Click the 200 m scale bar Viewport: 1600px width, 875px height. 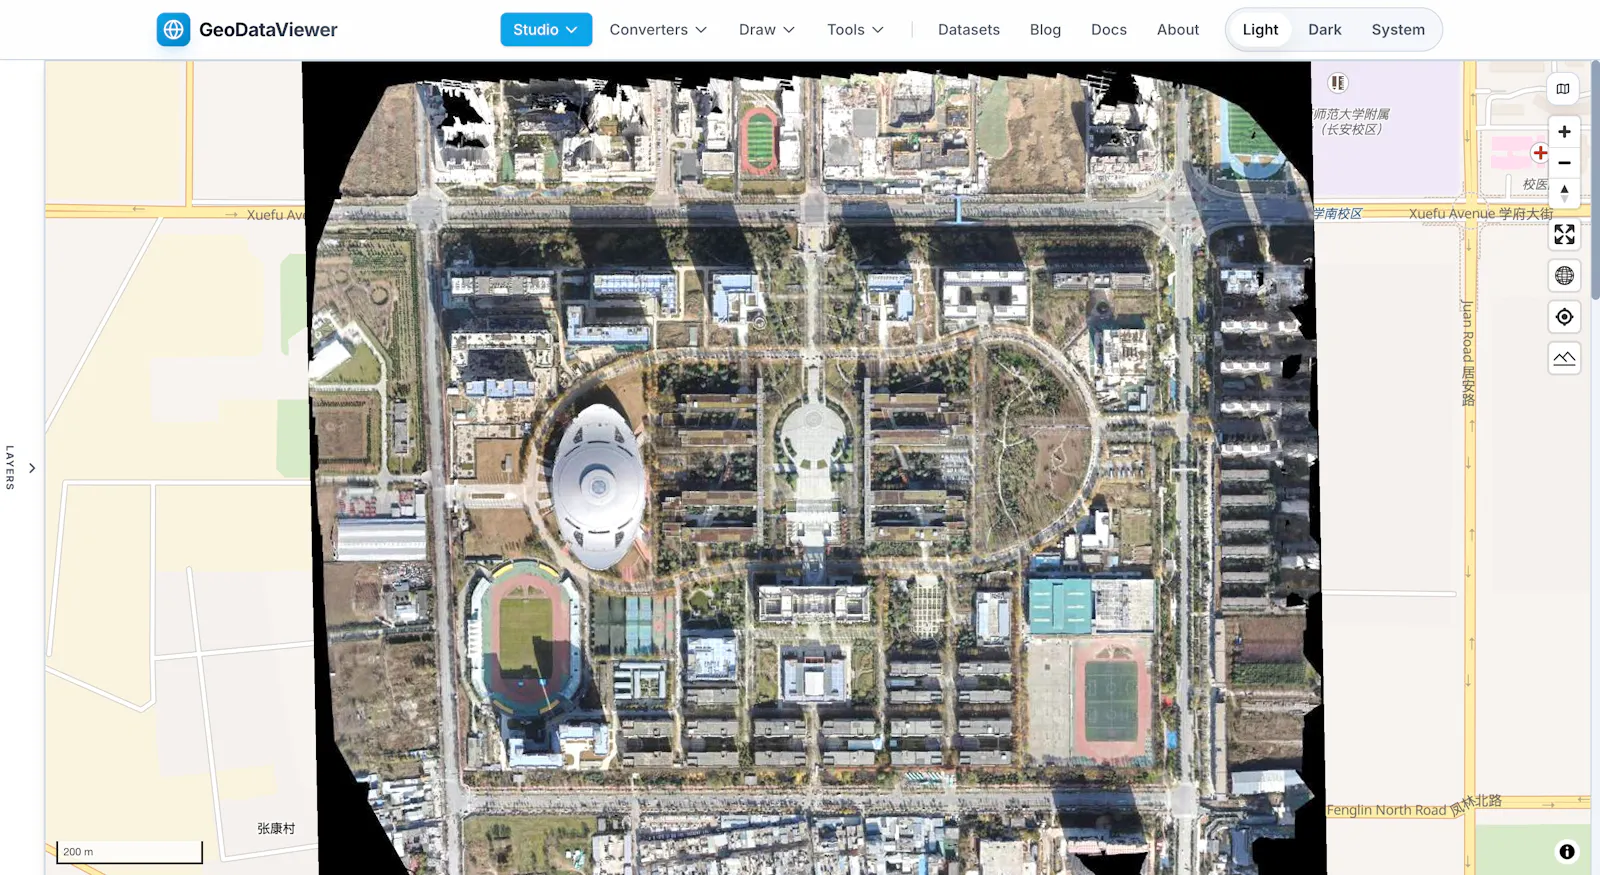pyautogui.click(x=129, y=852)
